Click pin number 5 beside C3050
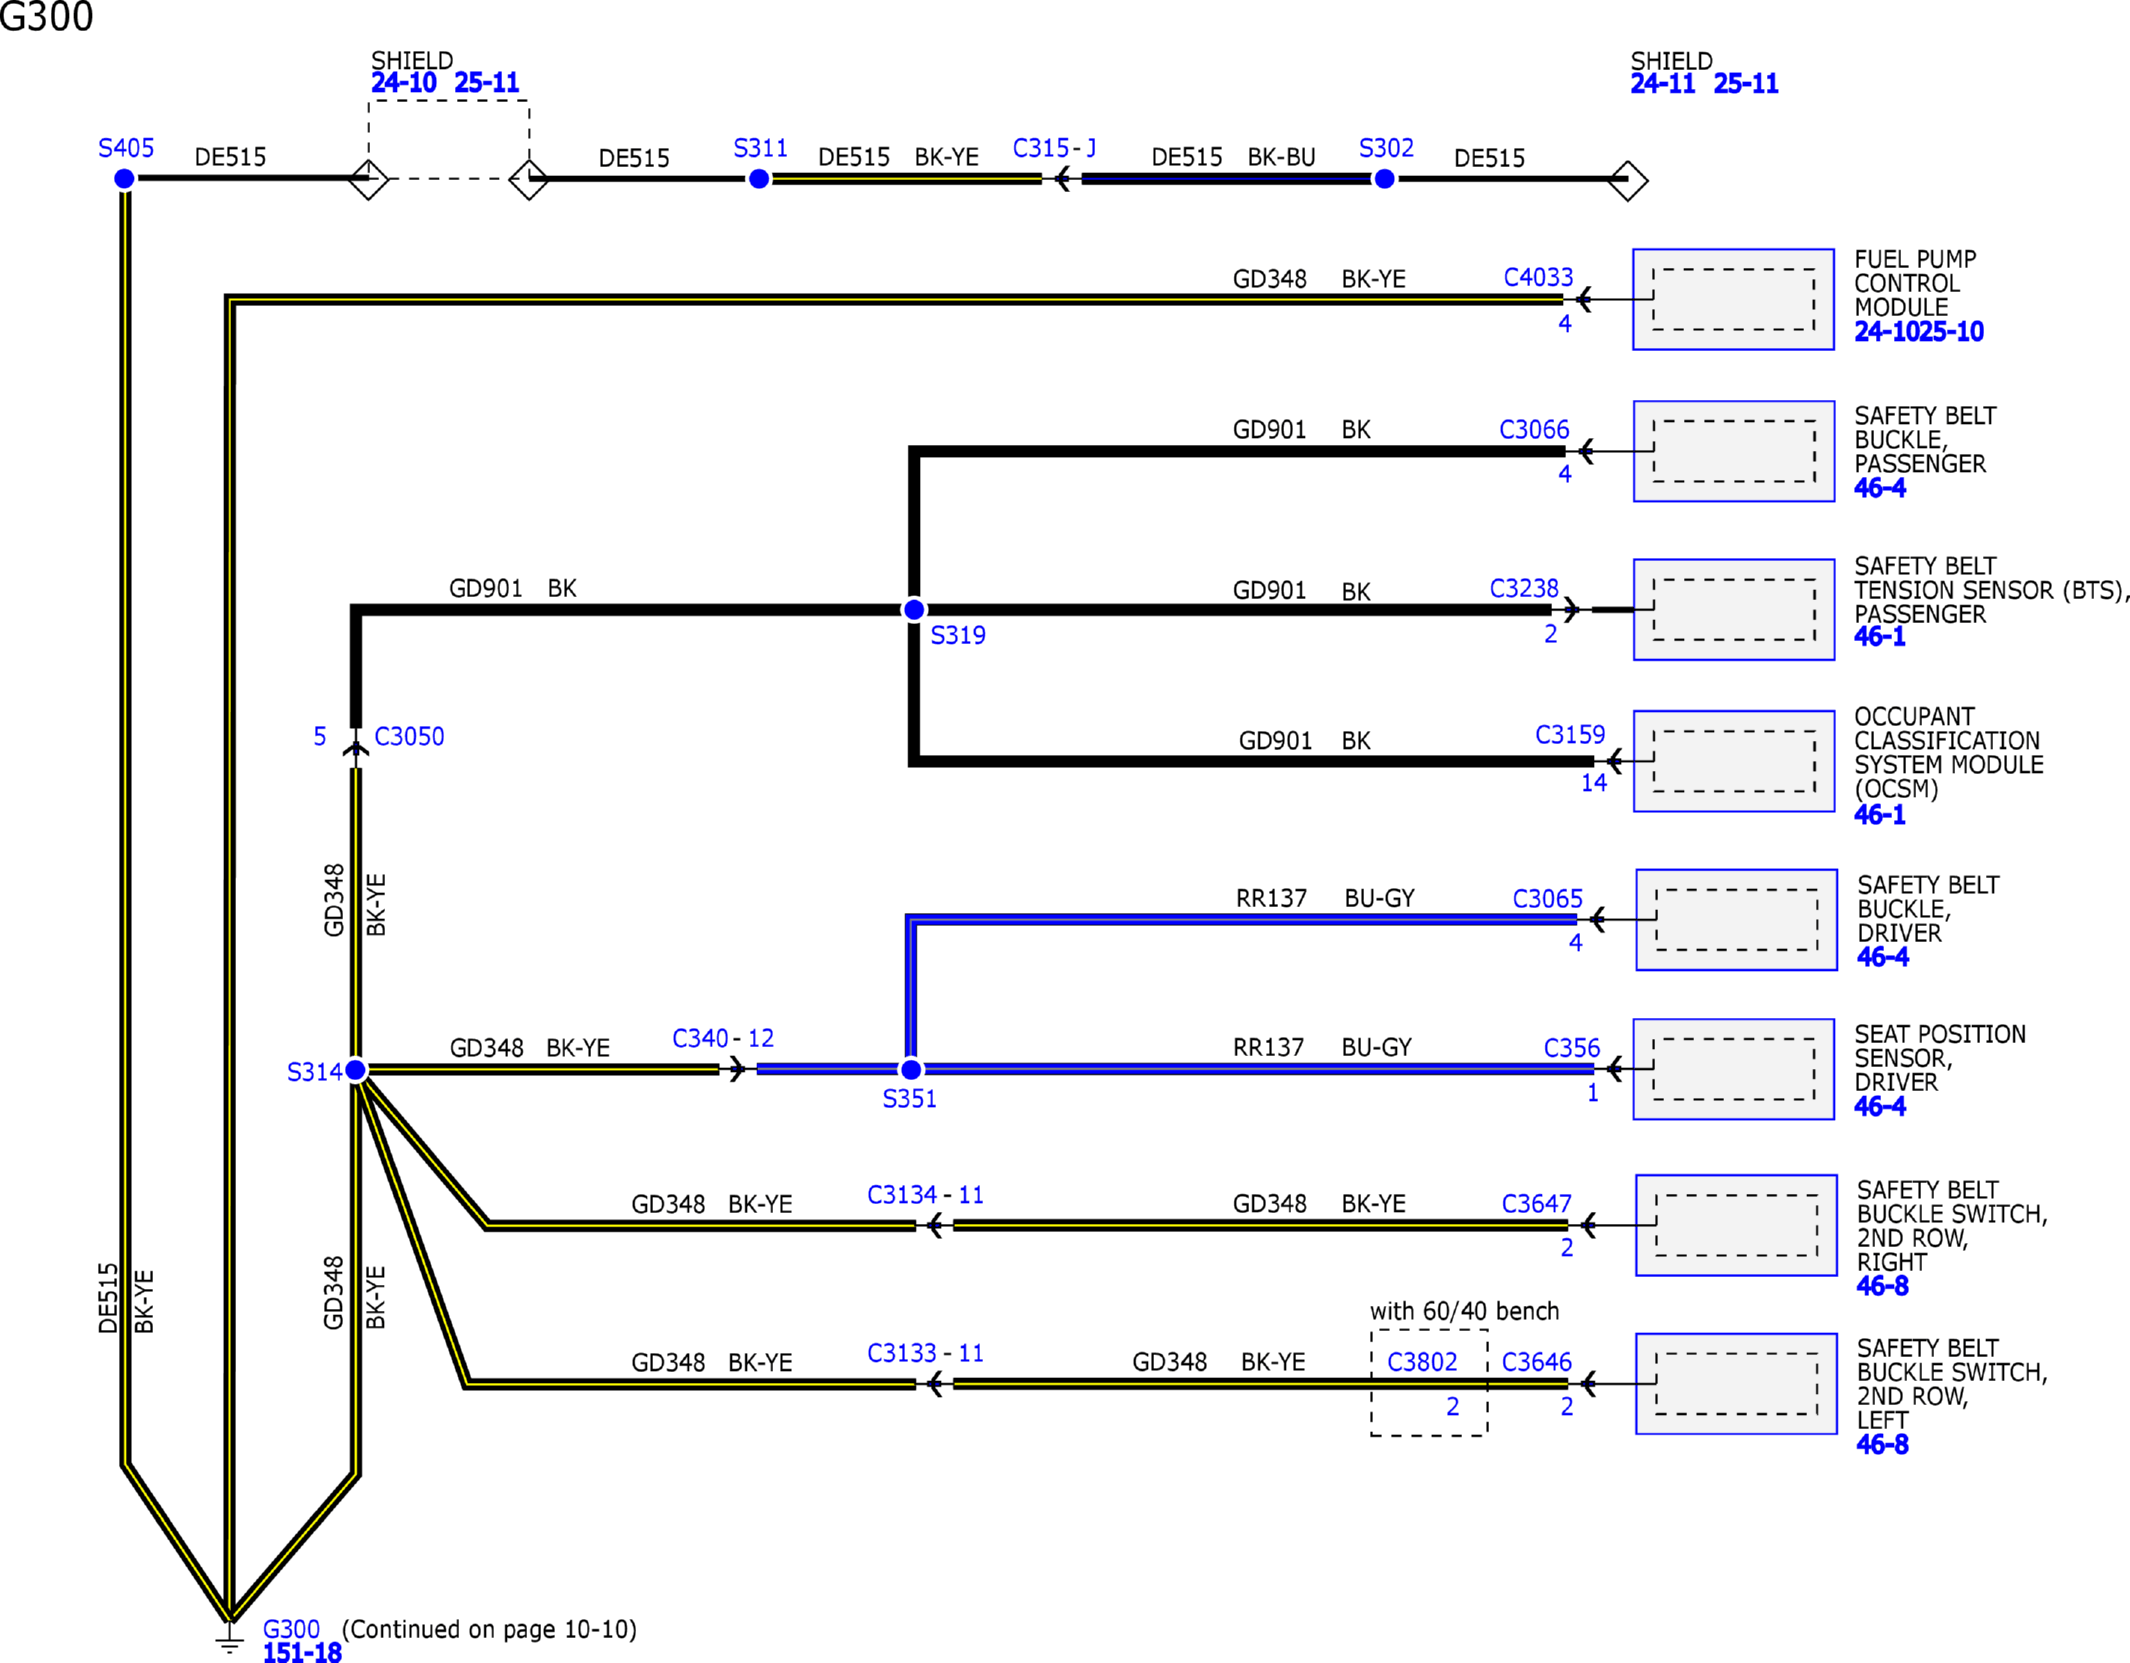2130x1663 pixels. click(319, 737)
